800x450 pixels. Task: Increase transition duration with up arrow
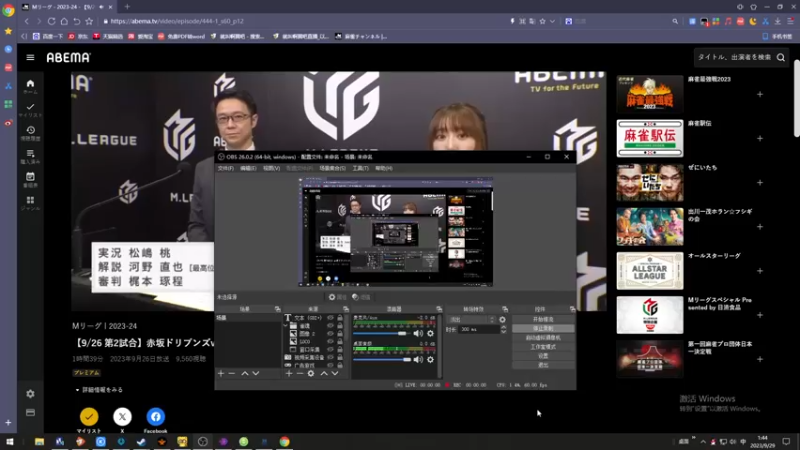[x=504, y=328]
